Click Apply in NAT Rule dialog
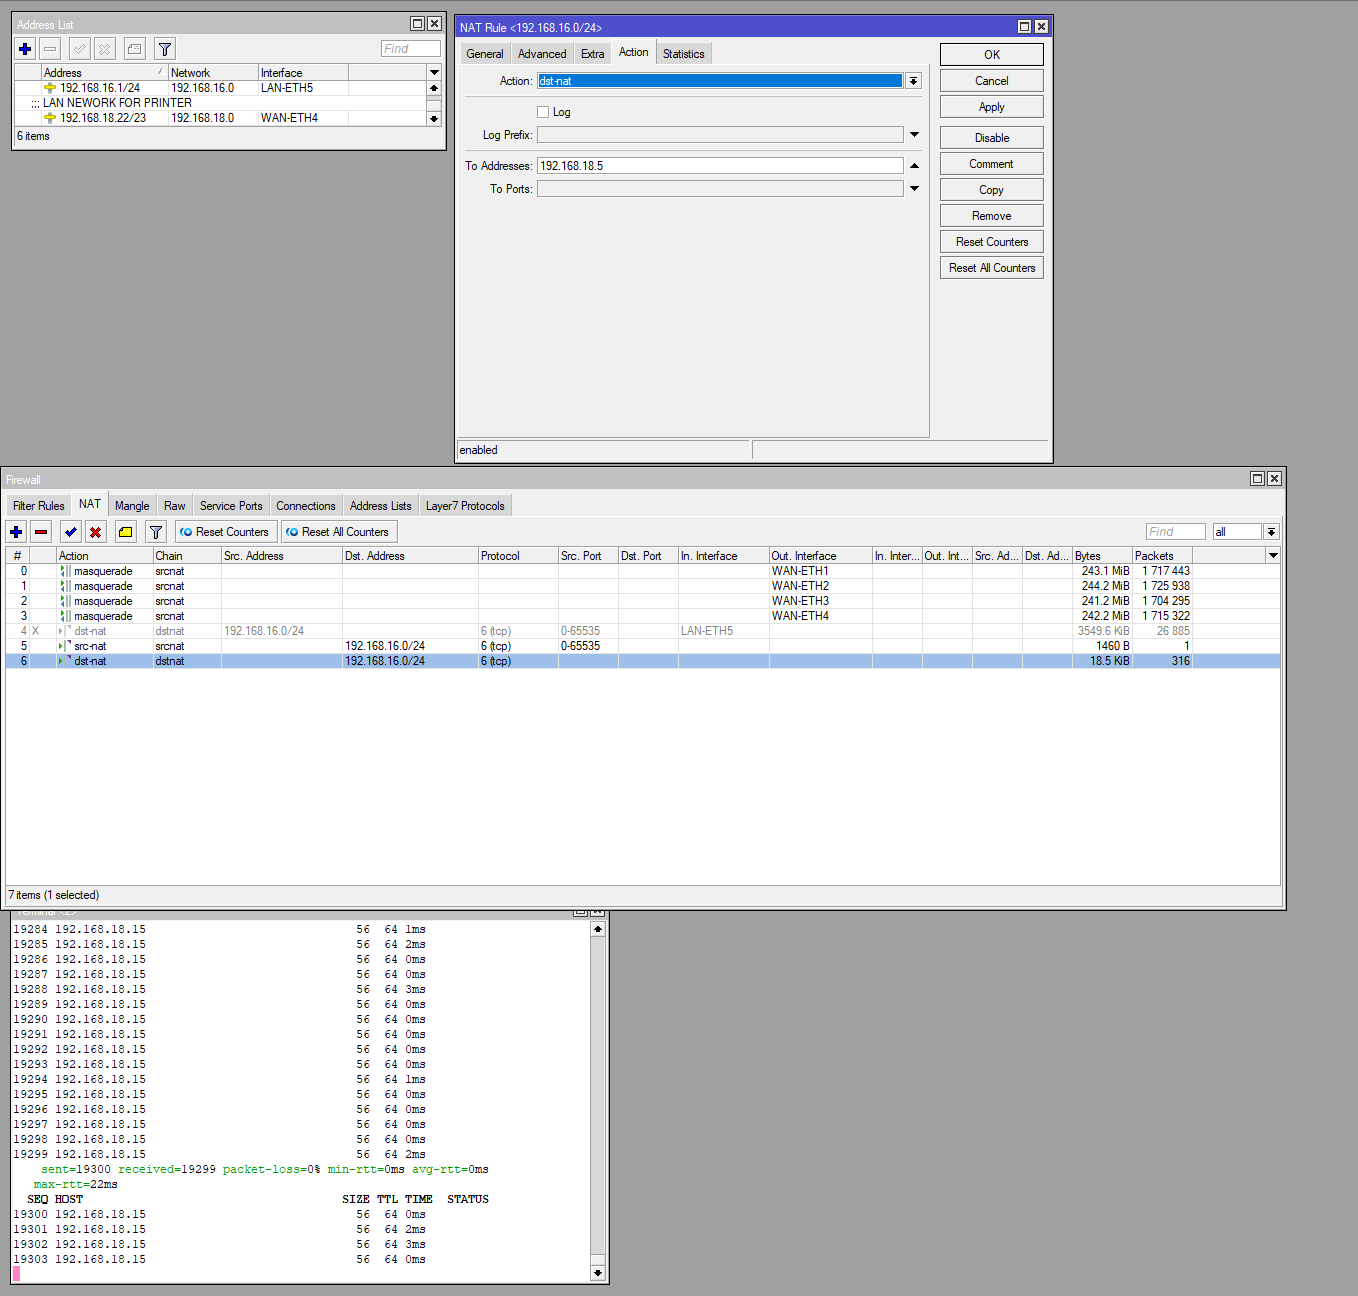 tap(992, 107)
